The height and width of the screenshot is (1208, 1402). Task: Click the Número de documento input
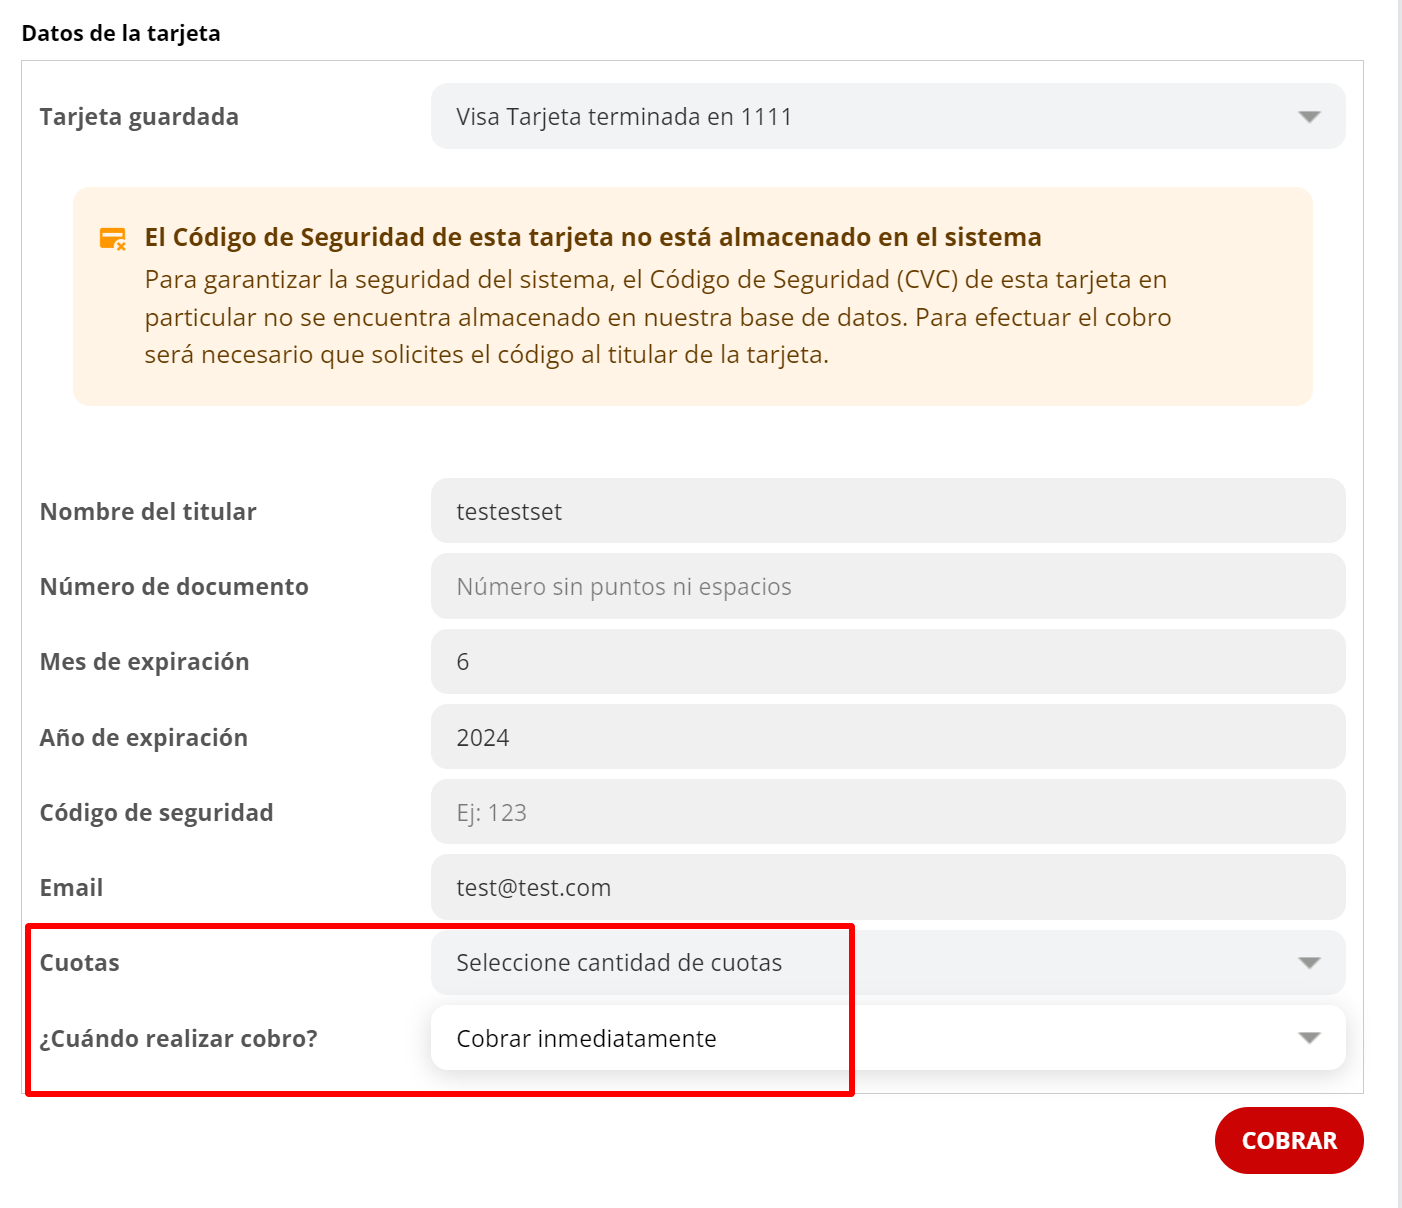tap(887, 586)
